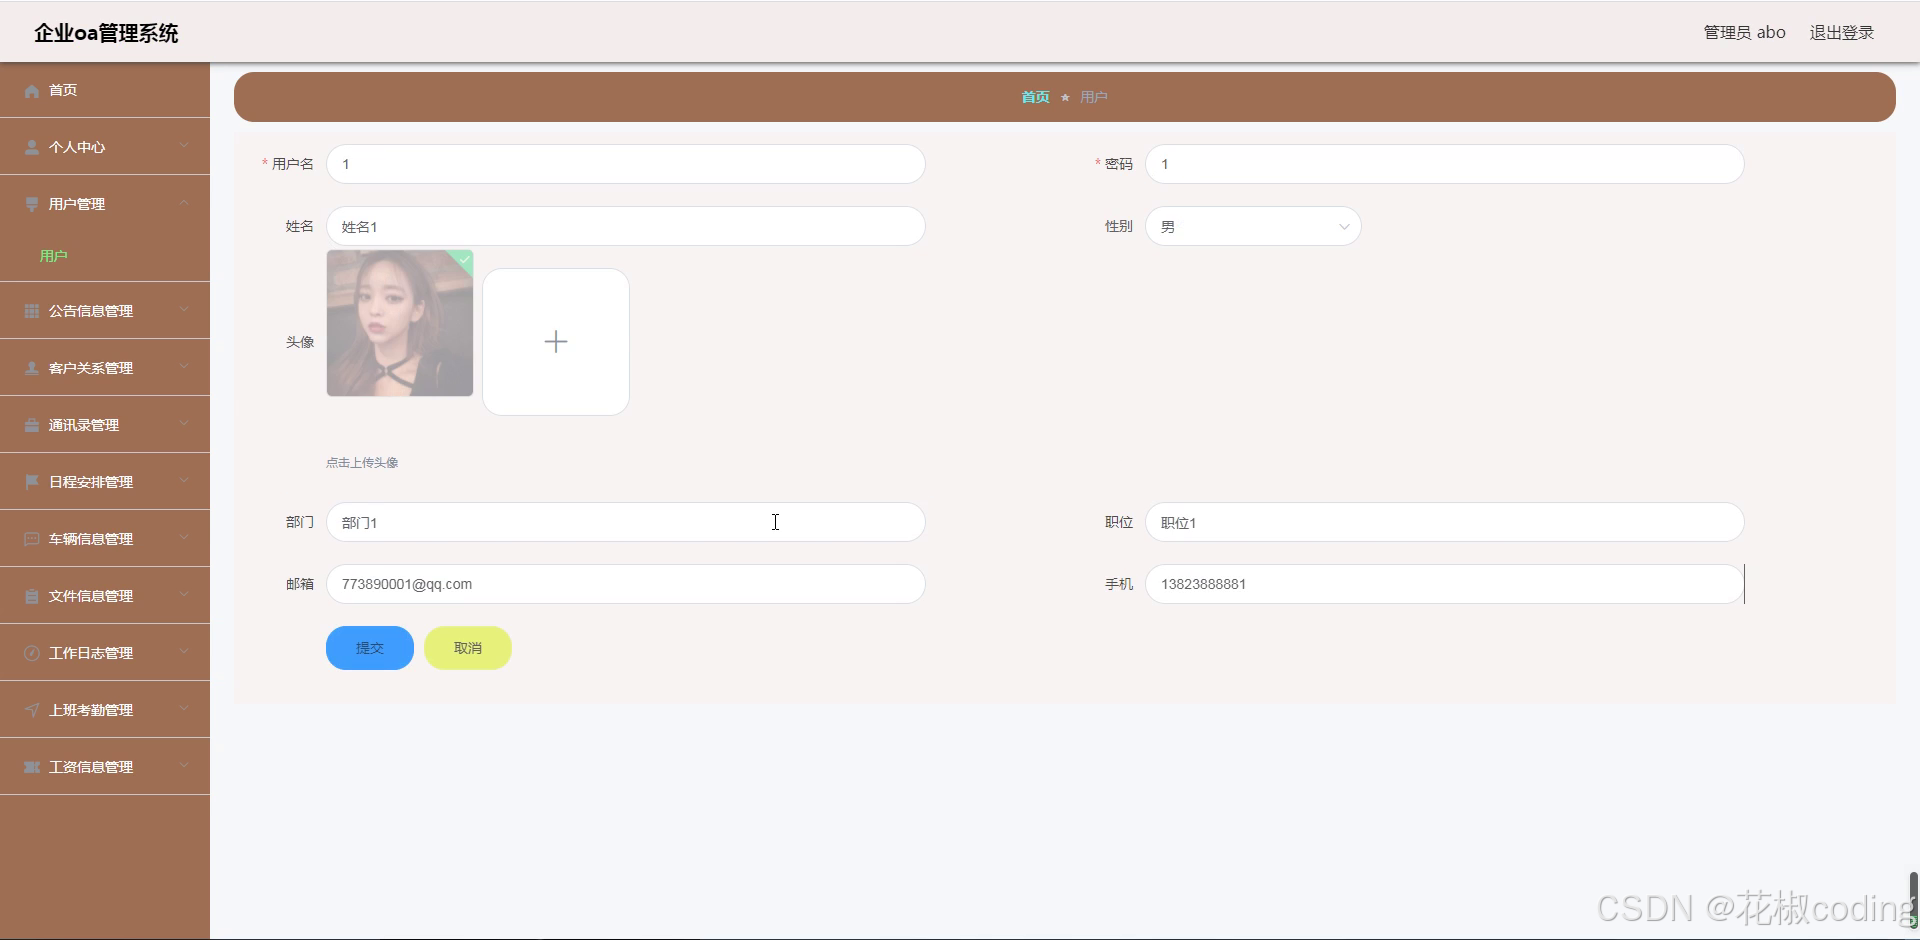Click the person icon beside 个人中心
Image resolution: width=1920 pixels, height=940 pixels.
pos(32,148)
